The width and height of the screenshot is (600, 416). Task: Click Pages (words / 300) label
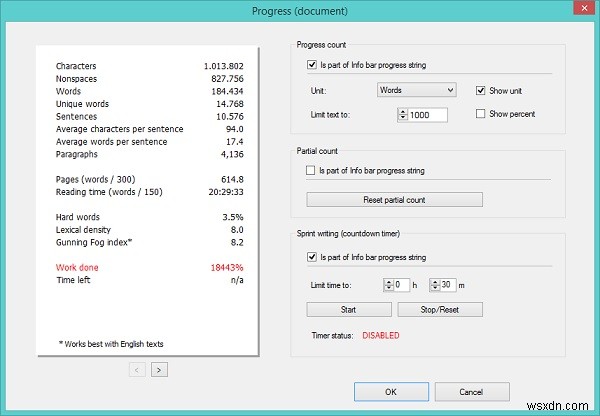tap(95, 179)
